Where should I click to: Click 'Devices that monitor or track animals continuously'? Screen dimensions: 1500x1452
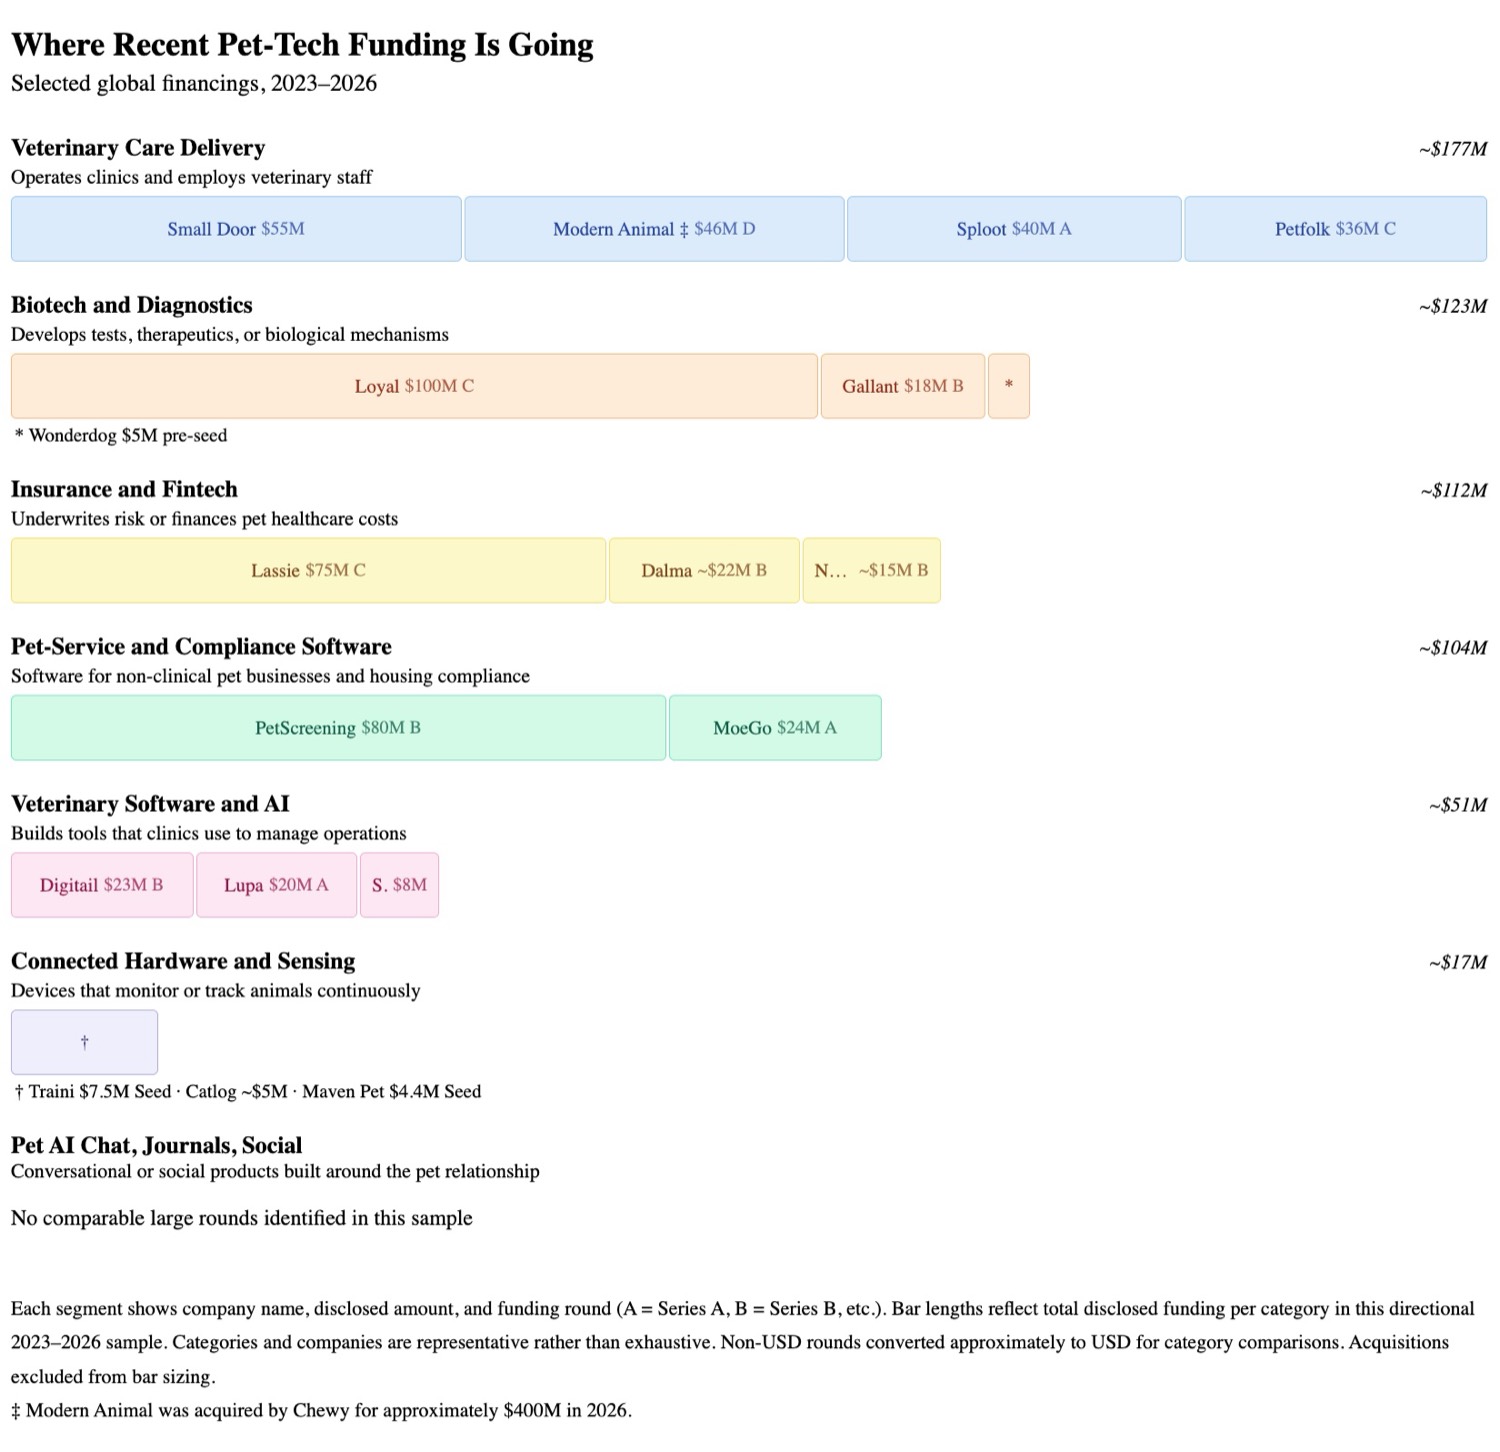[215, 990]
